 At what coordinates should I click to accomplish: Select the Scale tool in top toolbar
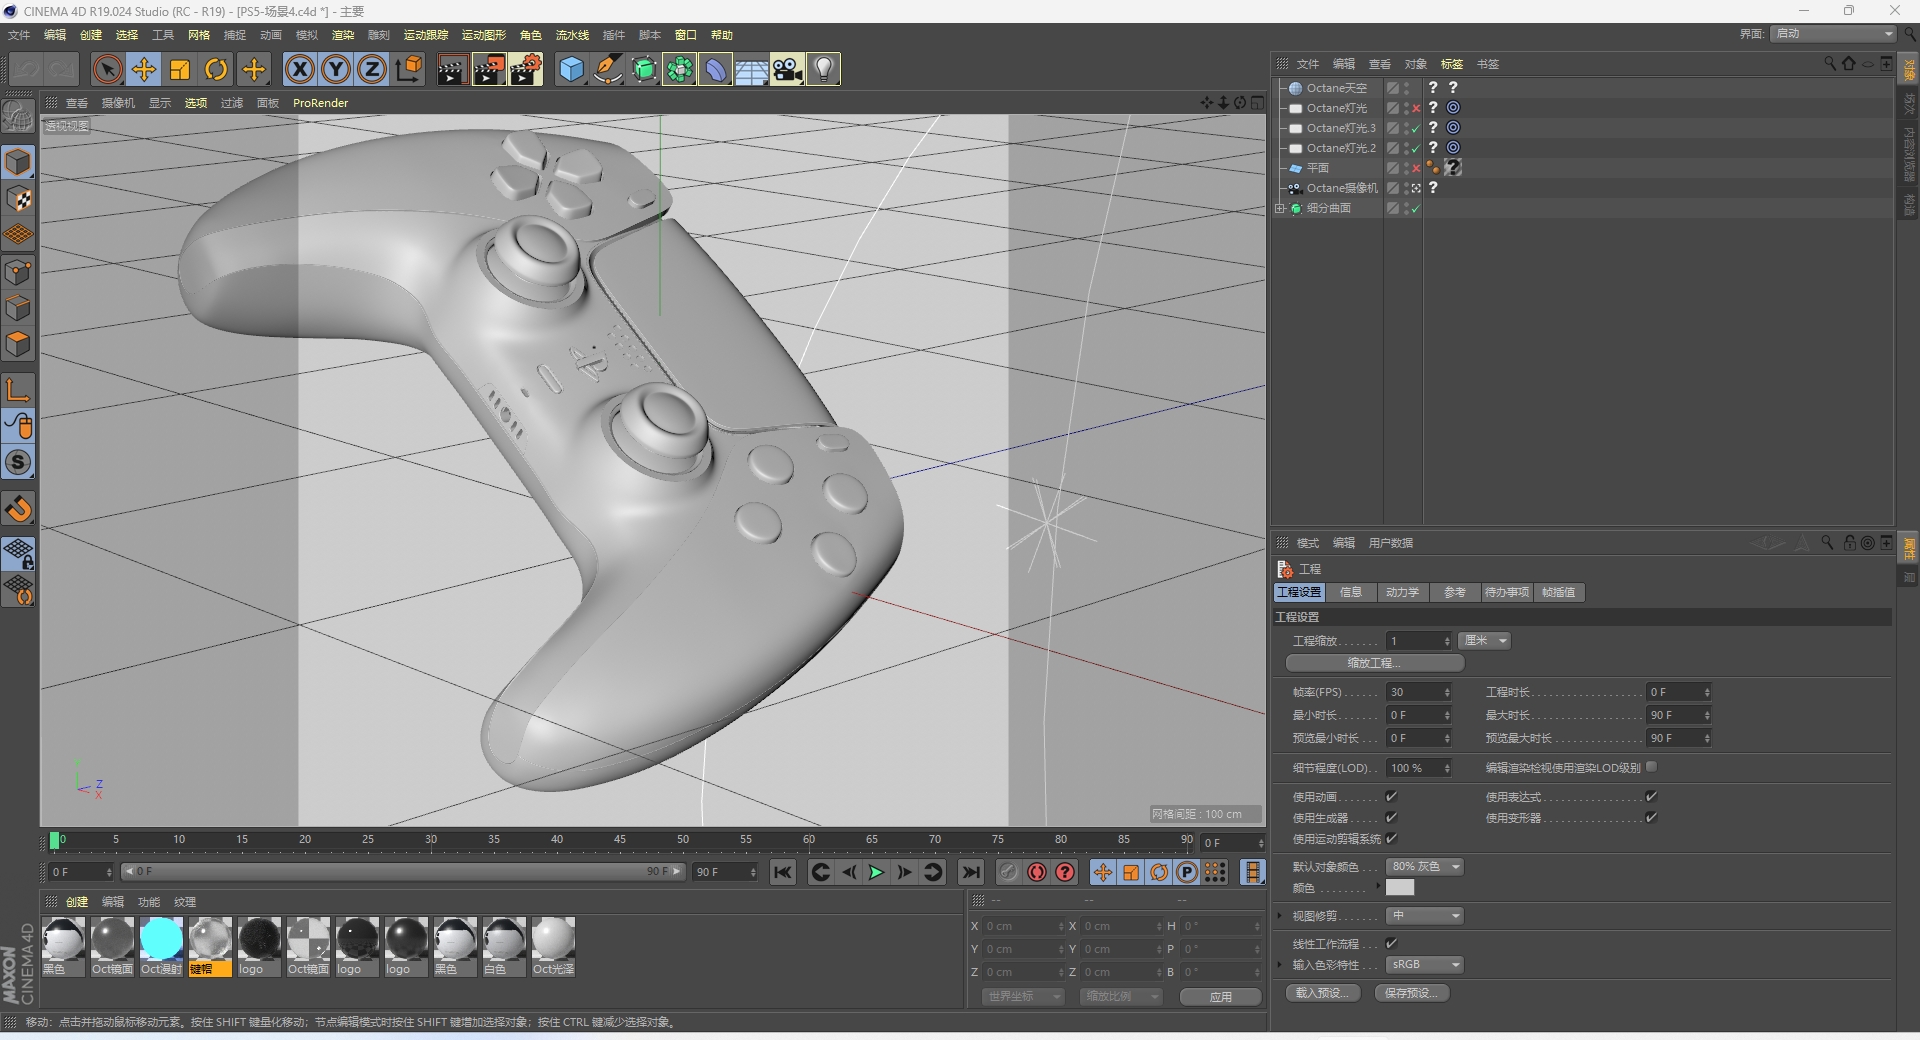click(x=180, y=69)
